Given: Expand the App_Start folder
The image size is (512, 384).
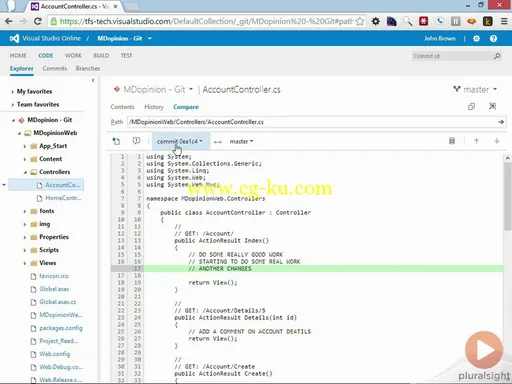Looking at the screenshot, I should coord(25,146).
